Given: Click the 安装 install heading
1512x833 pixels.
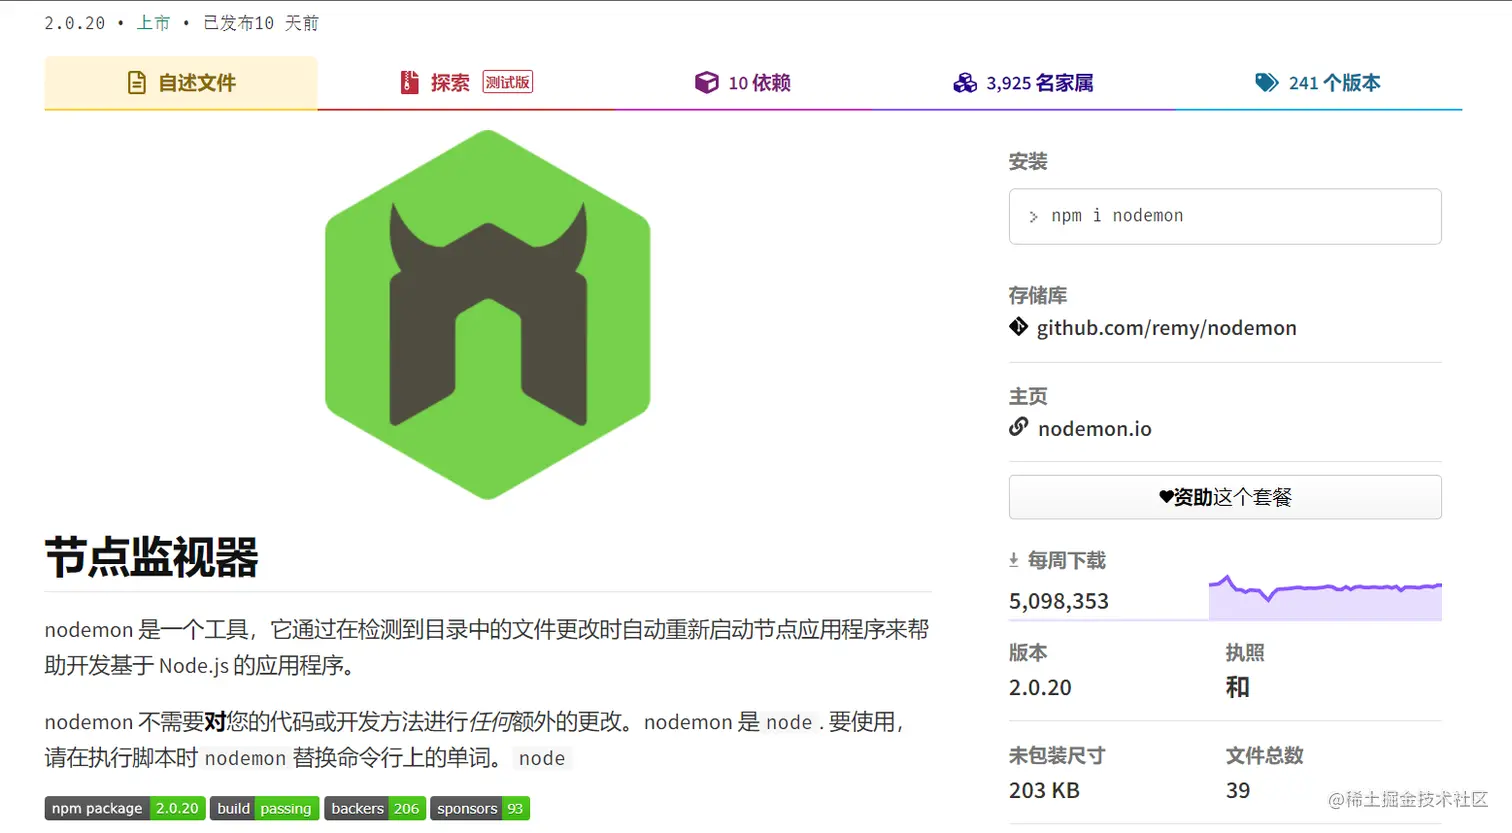Looking at the screenshot, I should coord(1028,162).
